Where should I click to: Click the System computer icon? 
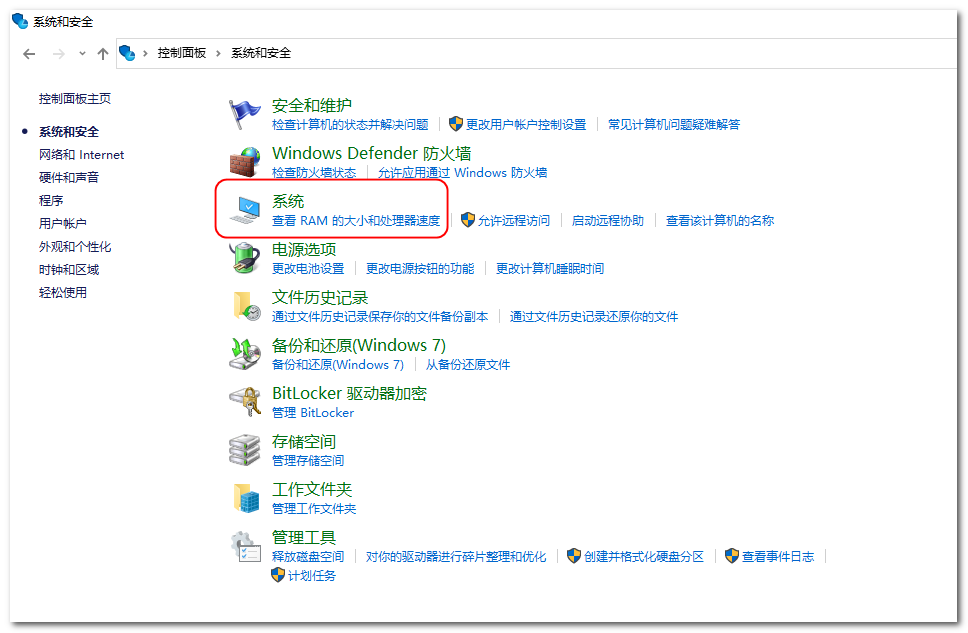pyautogui.click(x=245, y=210)
